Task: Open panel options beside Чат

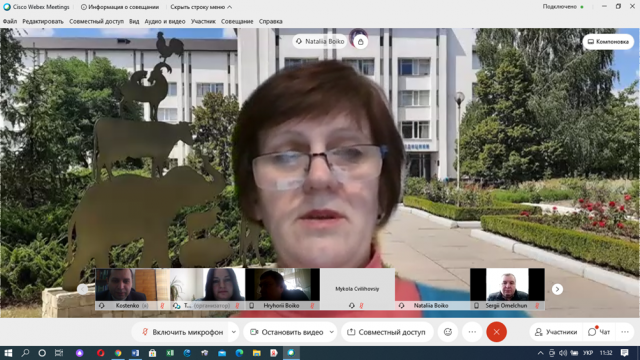Action: pyautogui.click(x=625, y=332)
